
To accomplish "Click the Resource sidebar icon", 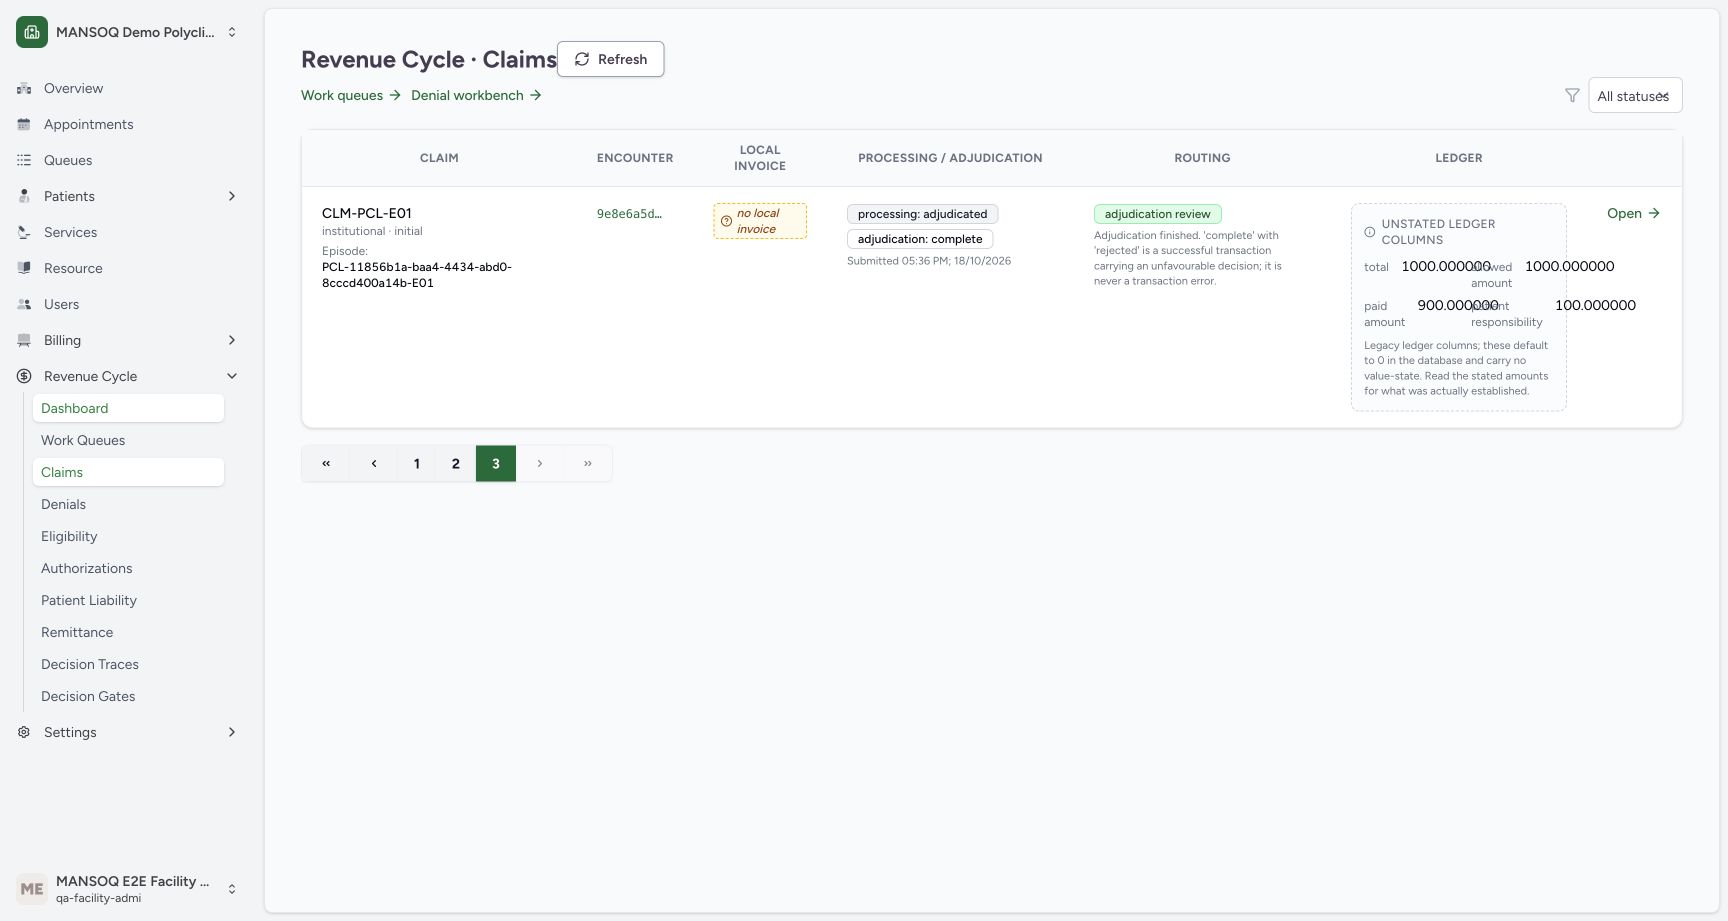I will [x=24, y=268].
